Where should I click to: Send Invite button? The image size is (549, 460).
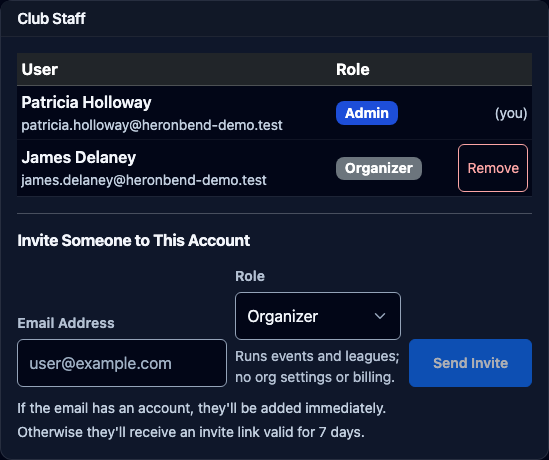(x=470, y=363)
